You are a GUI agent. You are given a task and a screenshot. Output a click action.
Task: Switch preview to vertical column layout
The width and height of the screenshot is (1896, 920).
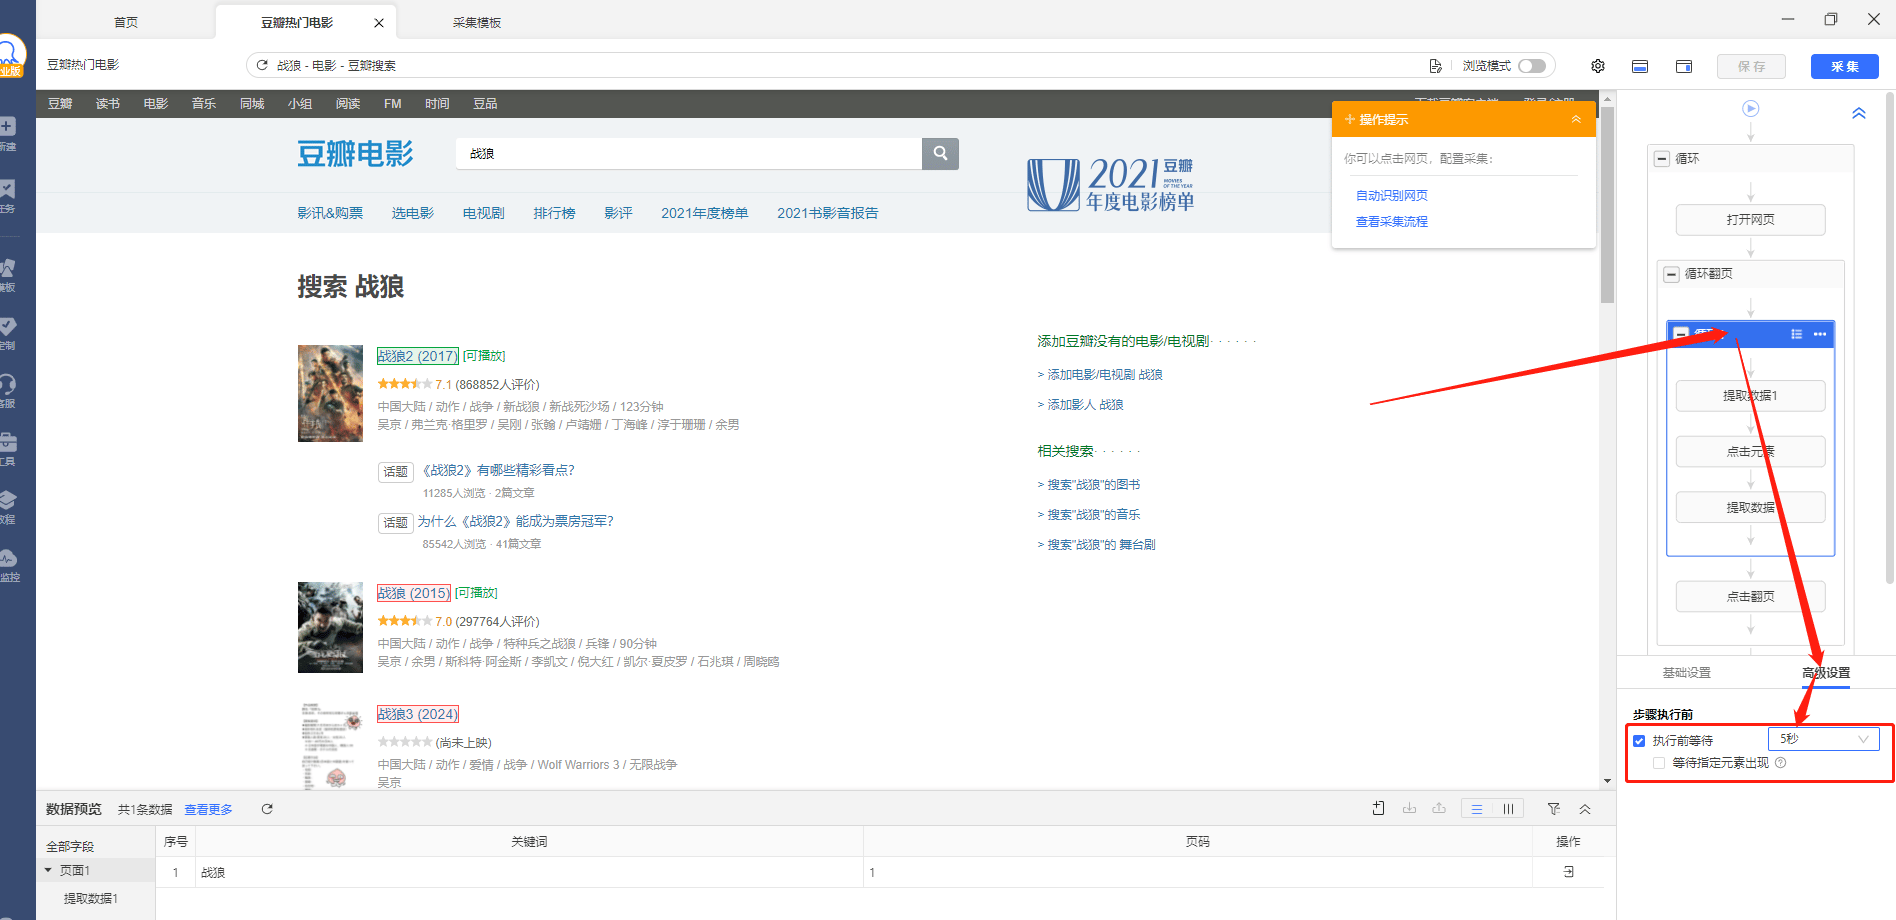[1508, 809]
